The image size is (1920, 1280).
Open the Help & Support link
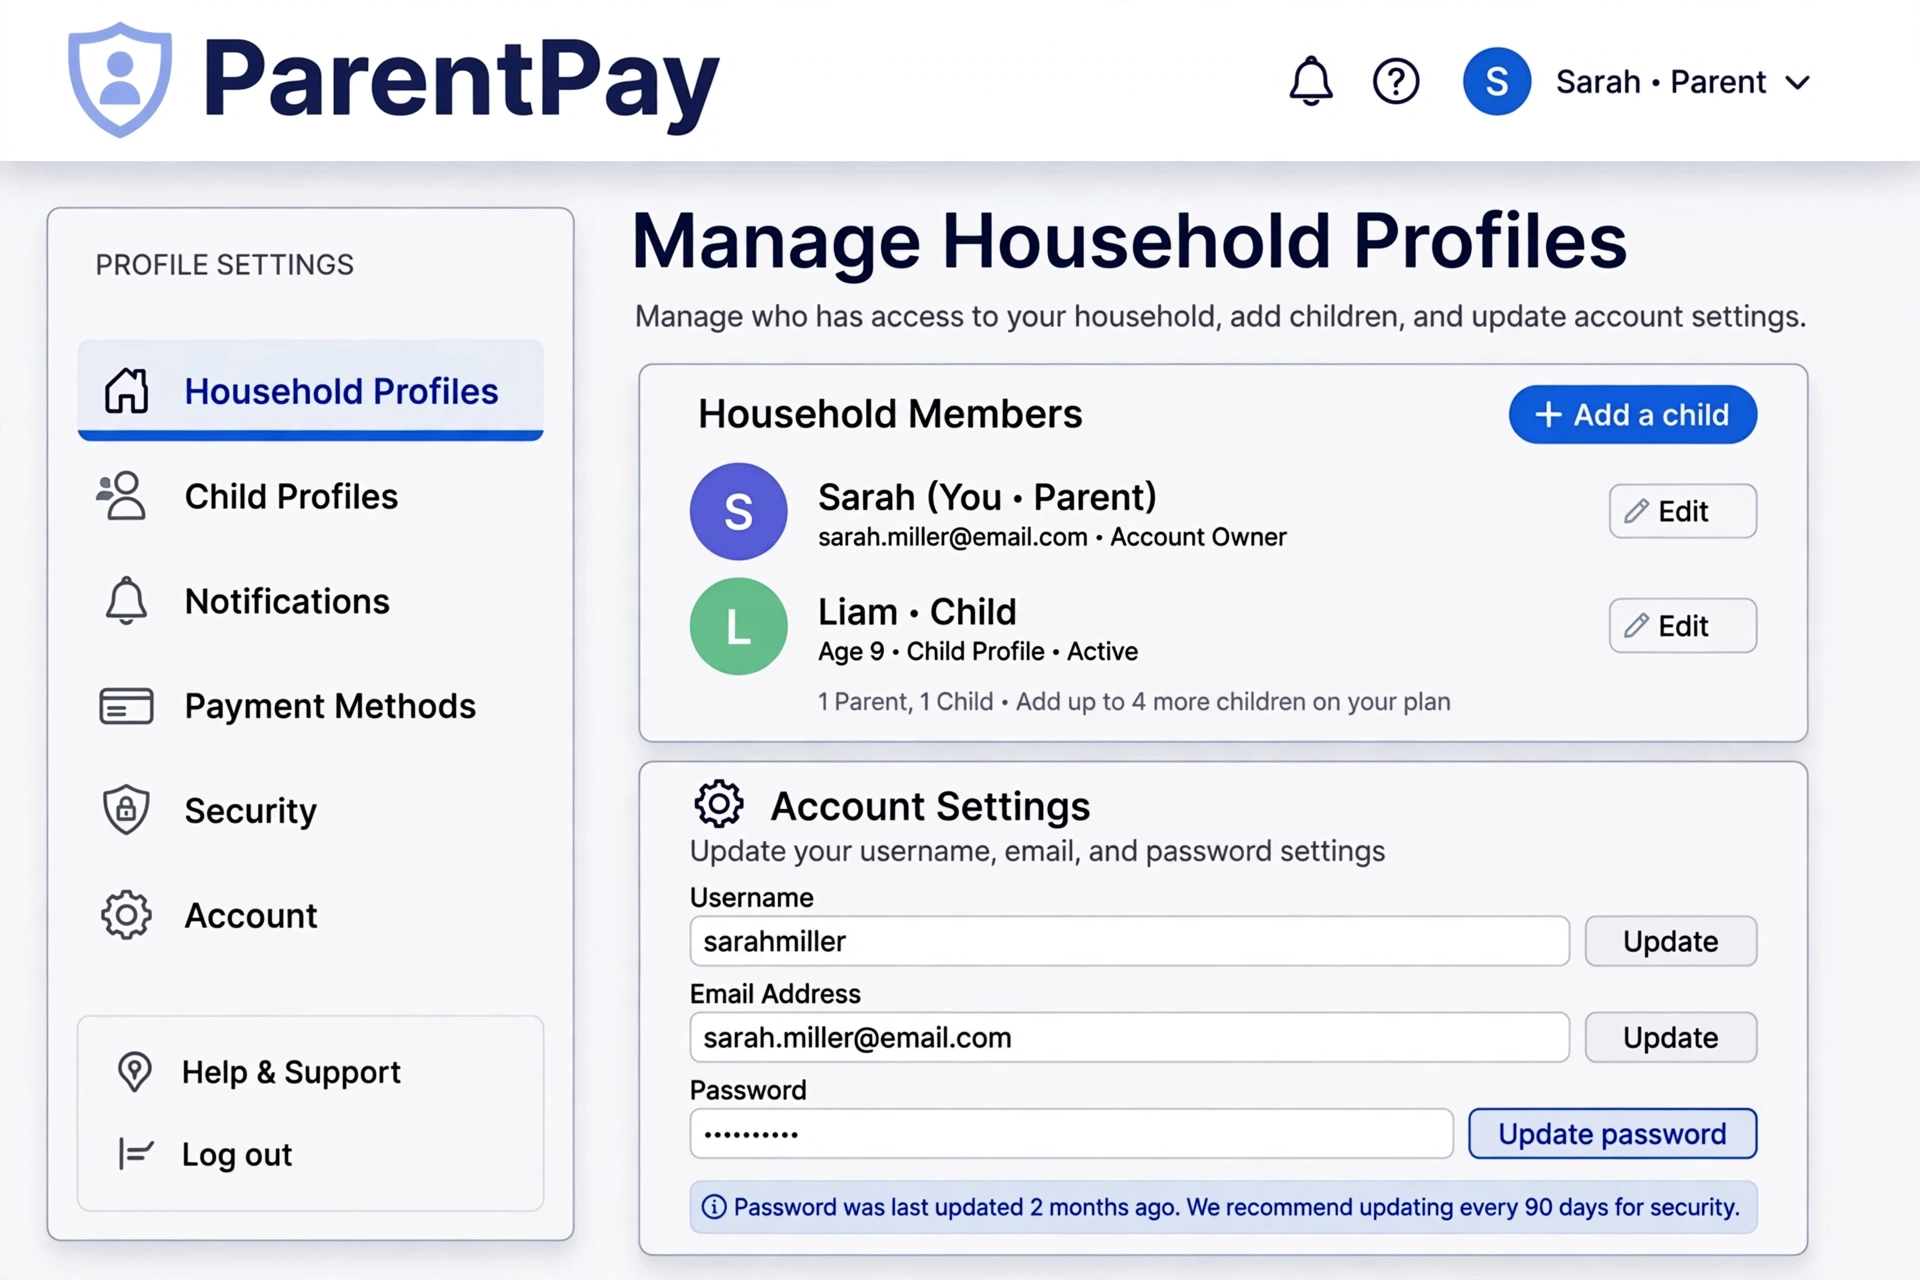[291, 1072]
